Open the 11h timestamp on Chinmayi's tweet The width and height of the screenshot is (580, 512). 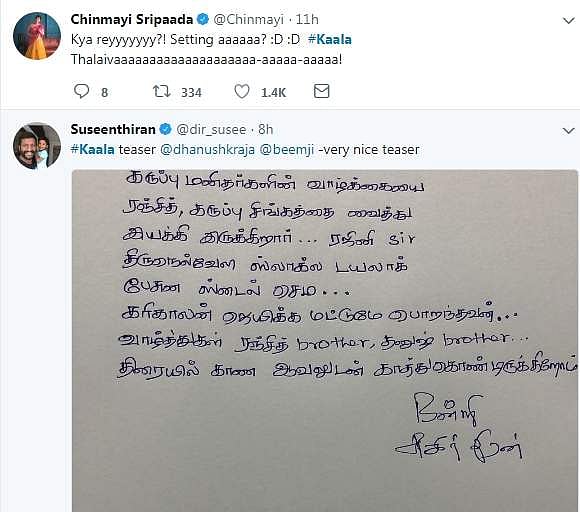[x=307, y=19]
